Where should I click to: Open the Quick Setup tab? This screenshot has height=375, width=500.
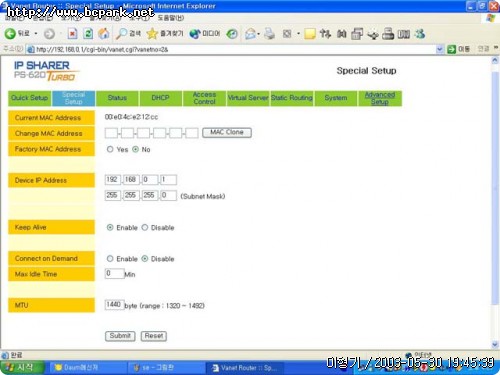coord(29,98)
